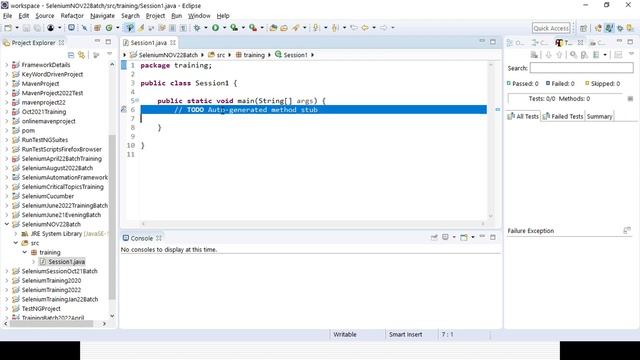Viewport: 640px width, 360px height.
Task: Click the Previous Annotation toolbar icon
Action: click(336, 28)
